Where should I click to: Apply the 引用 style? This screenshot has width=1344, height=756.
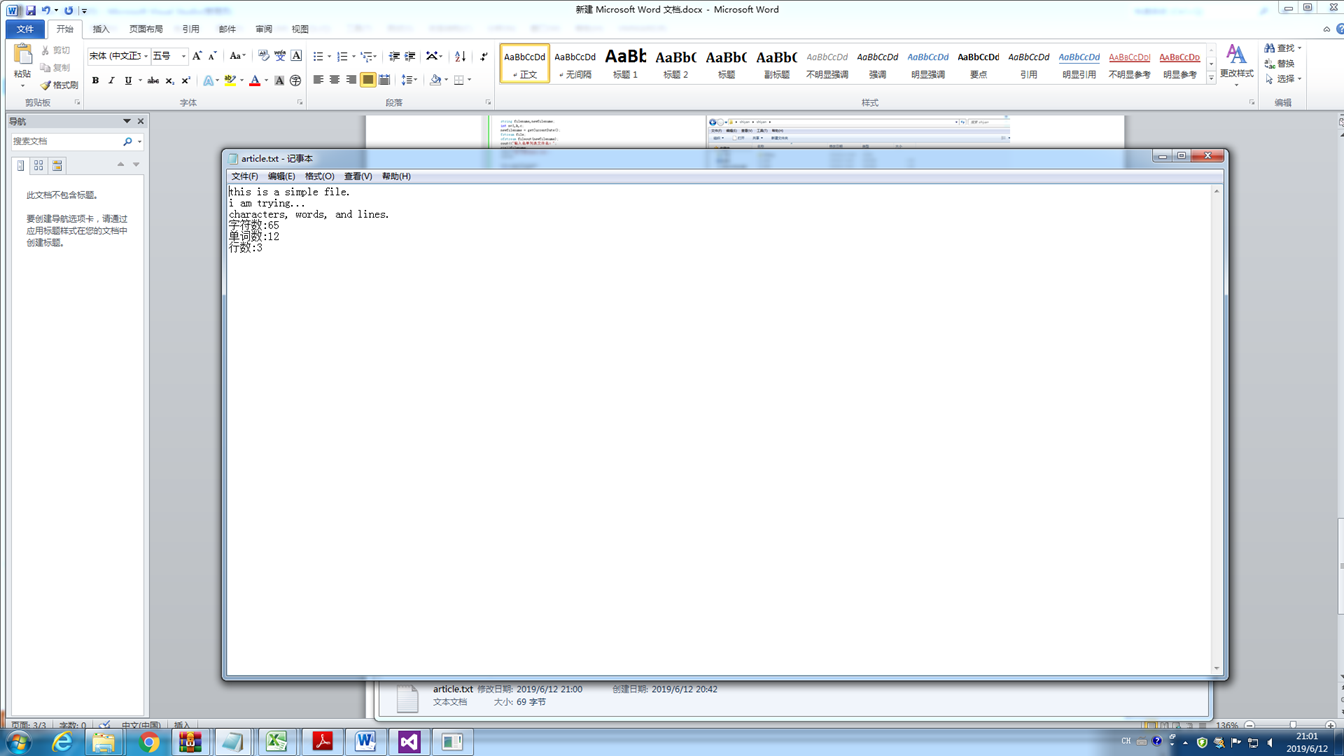pos(1028,63)
